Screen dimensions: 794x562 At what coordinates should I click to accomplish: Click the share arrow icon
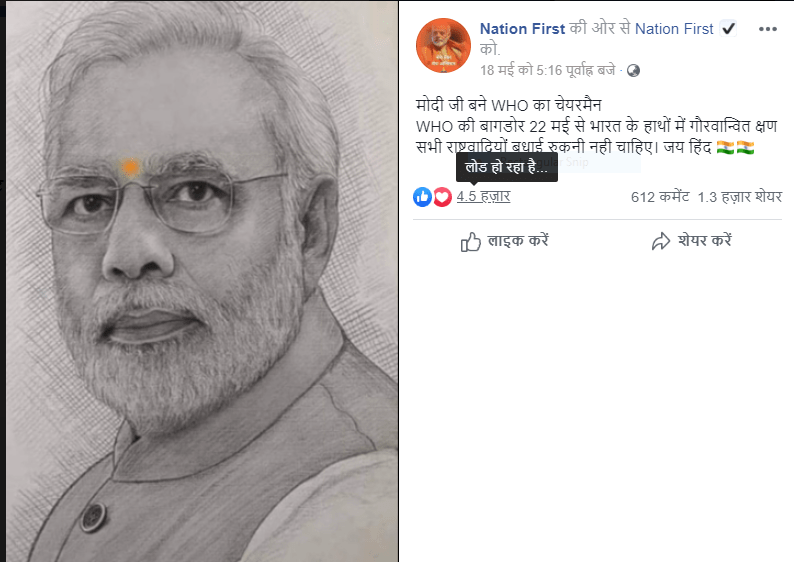tap(661, 242)
